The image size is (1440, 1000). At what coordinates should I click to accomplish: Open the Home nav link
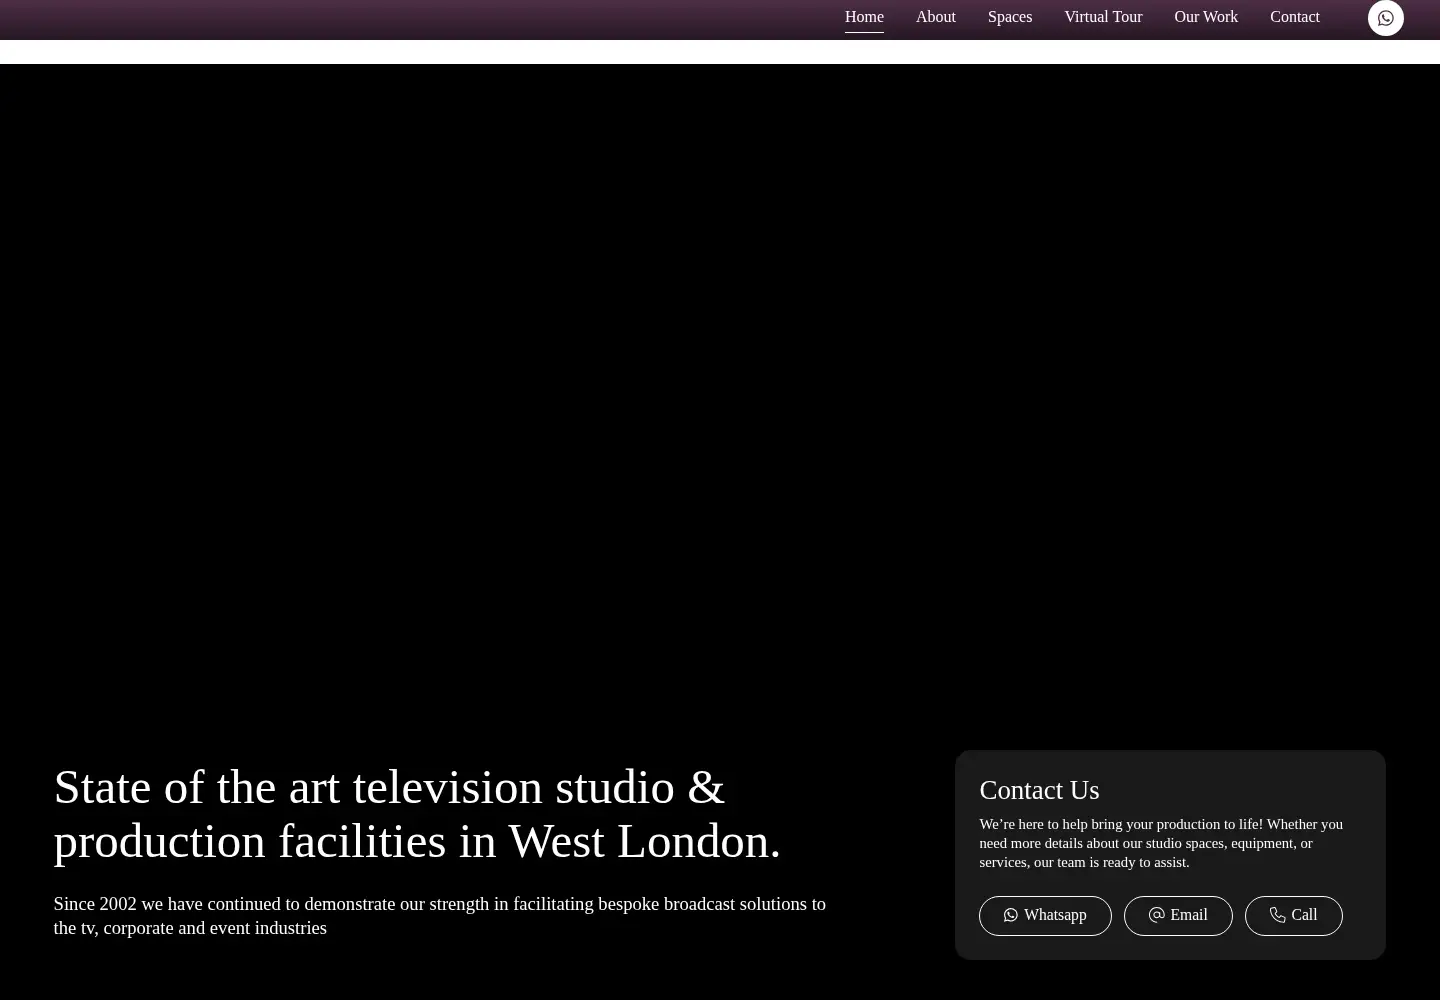[864, 17]
